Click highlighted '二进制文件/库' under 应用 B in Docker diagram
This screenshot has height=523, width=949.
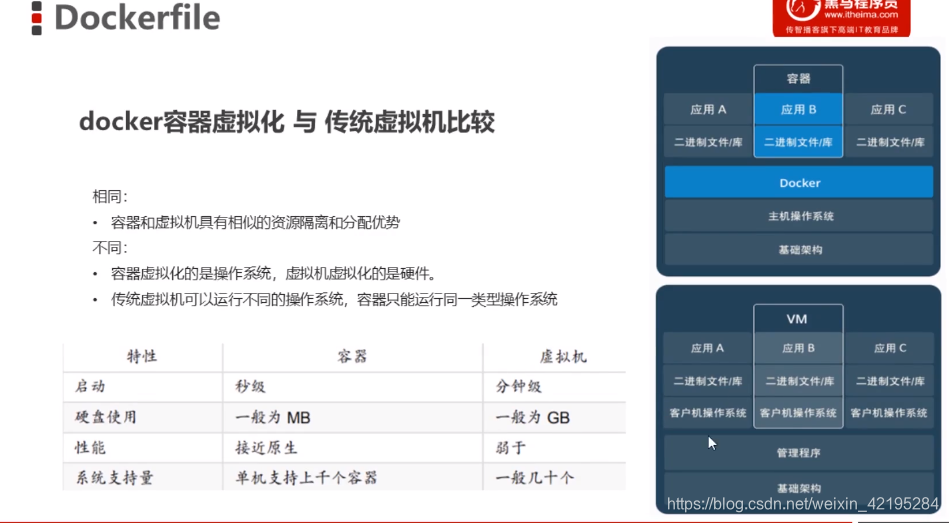click(798, 142)
